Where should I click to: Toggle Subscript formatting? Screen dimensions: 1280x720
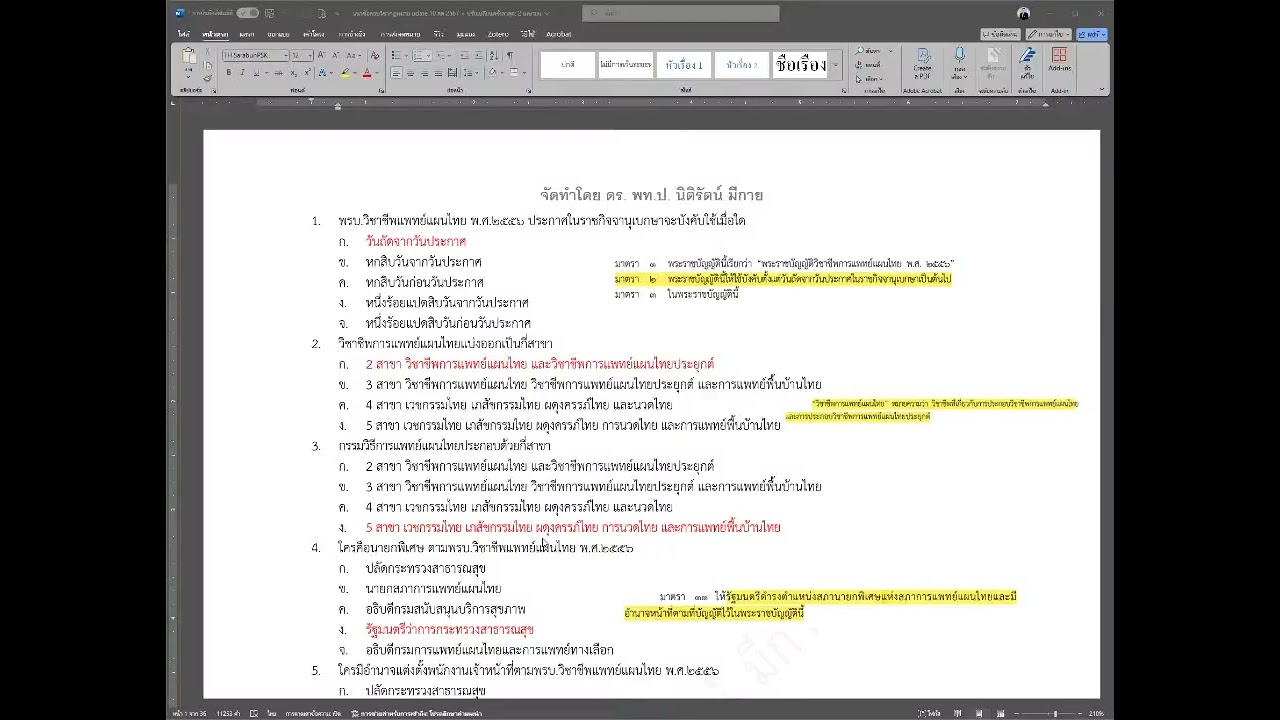pyautogui.click(x=294, y=73)
